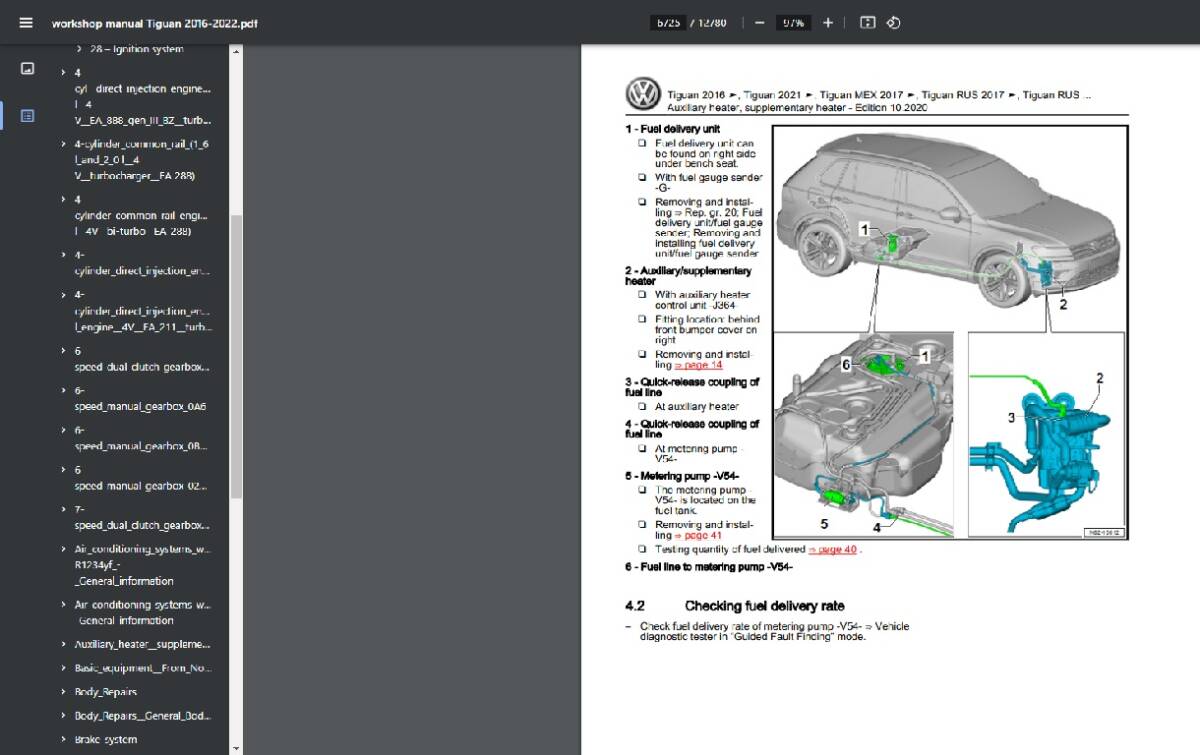Screen dimensions: 1200x755
Task: Click the fuel tank detail diagram
Action: pos(864,435)
